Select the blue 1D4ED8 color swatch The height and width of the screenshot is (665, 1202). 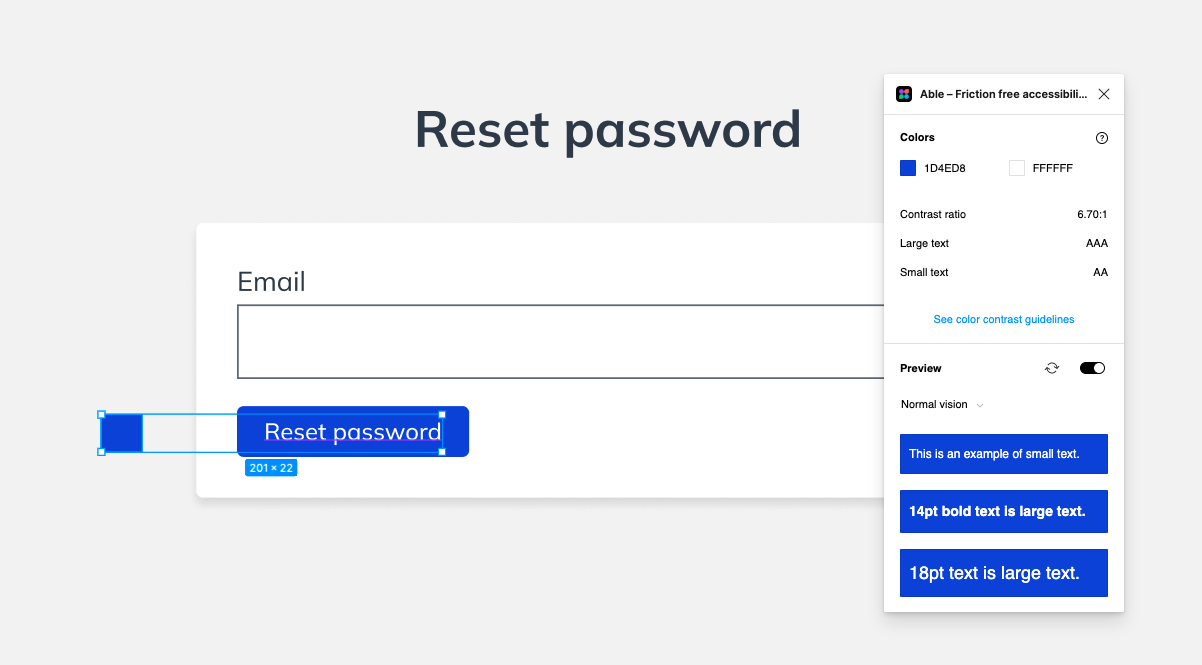coord(906,168)
